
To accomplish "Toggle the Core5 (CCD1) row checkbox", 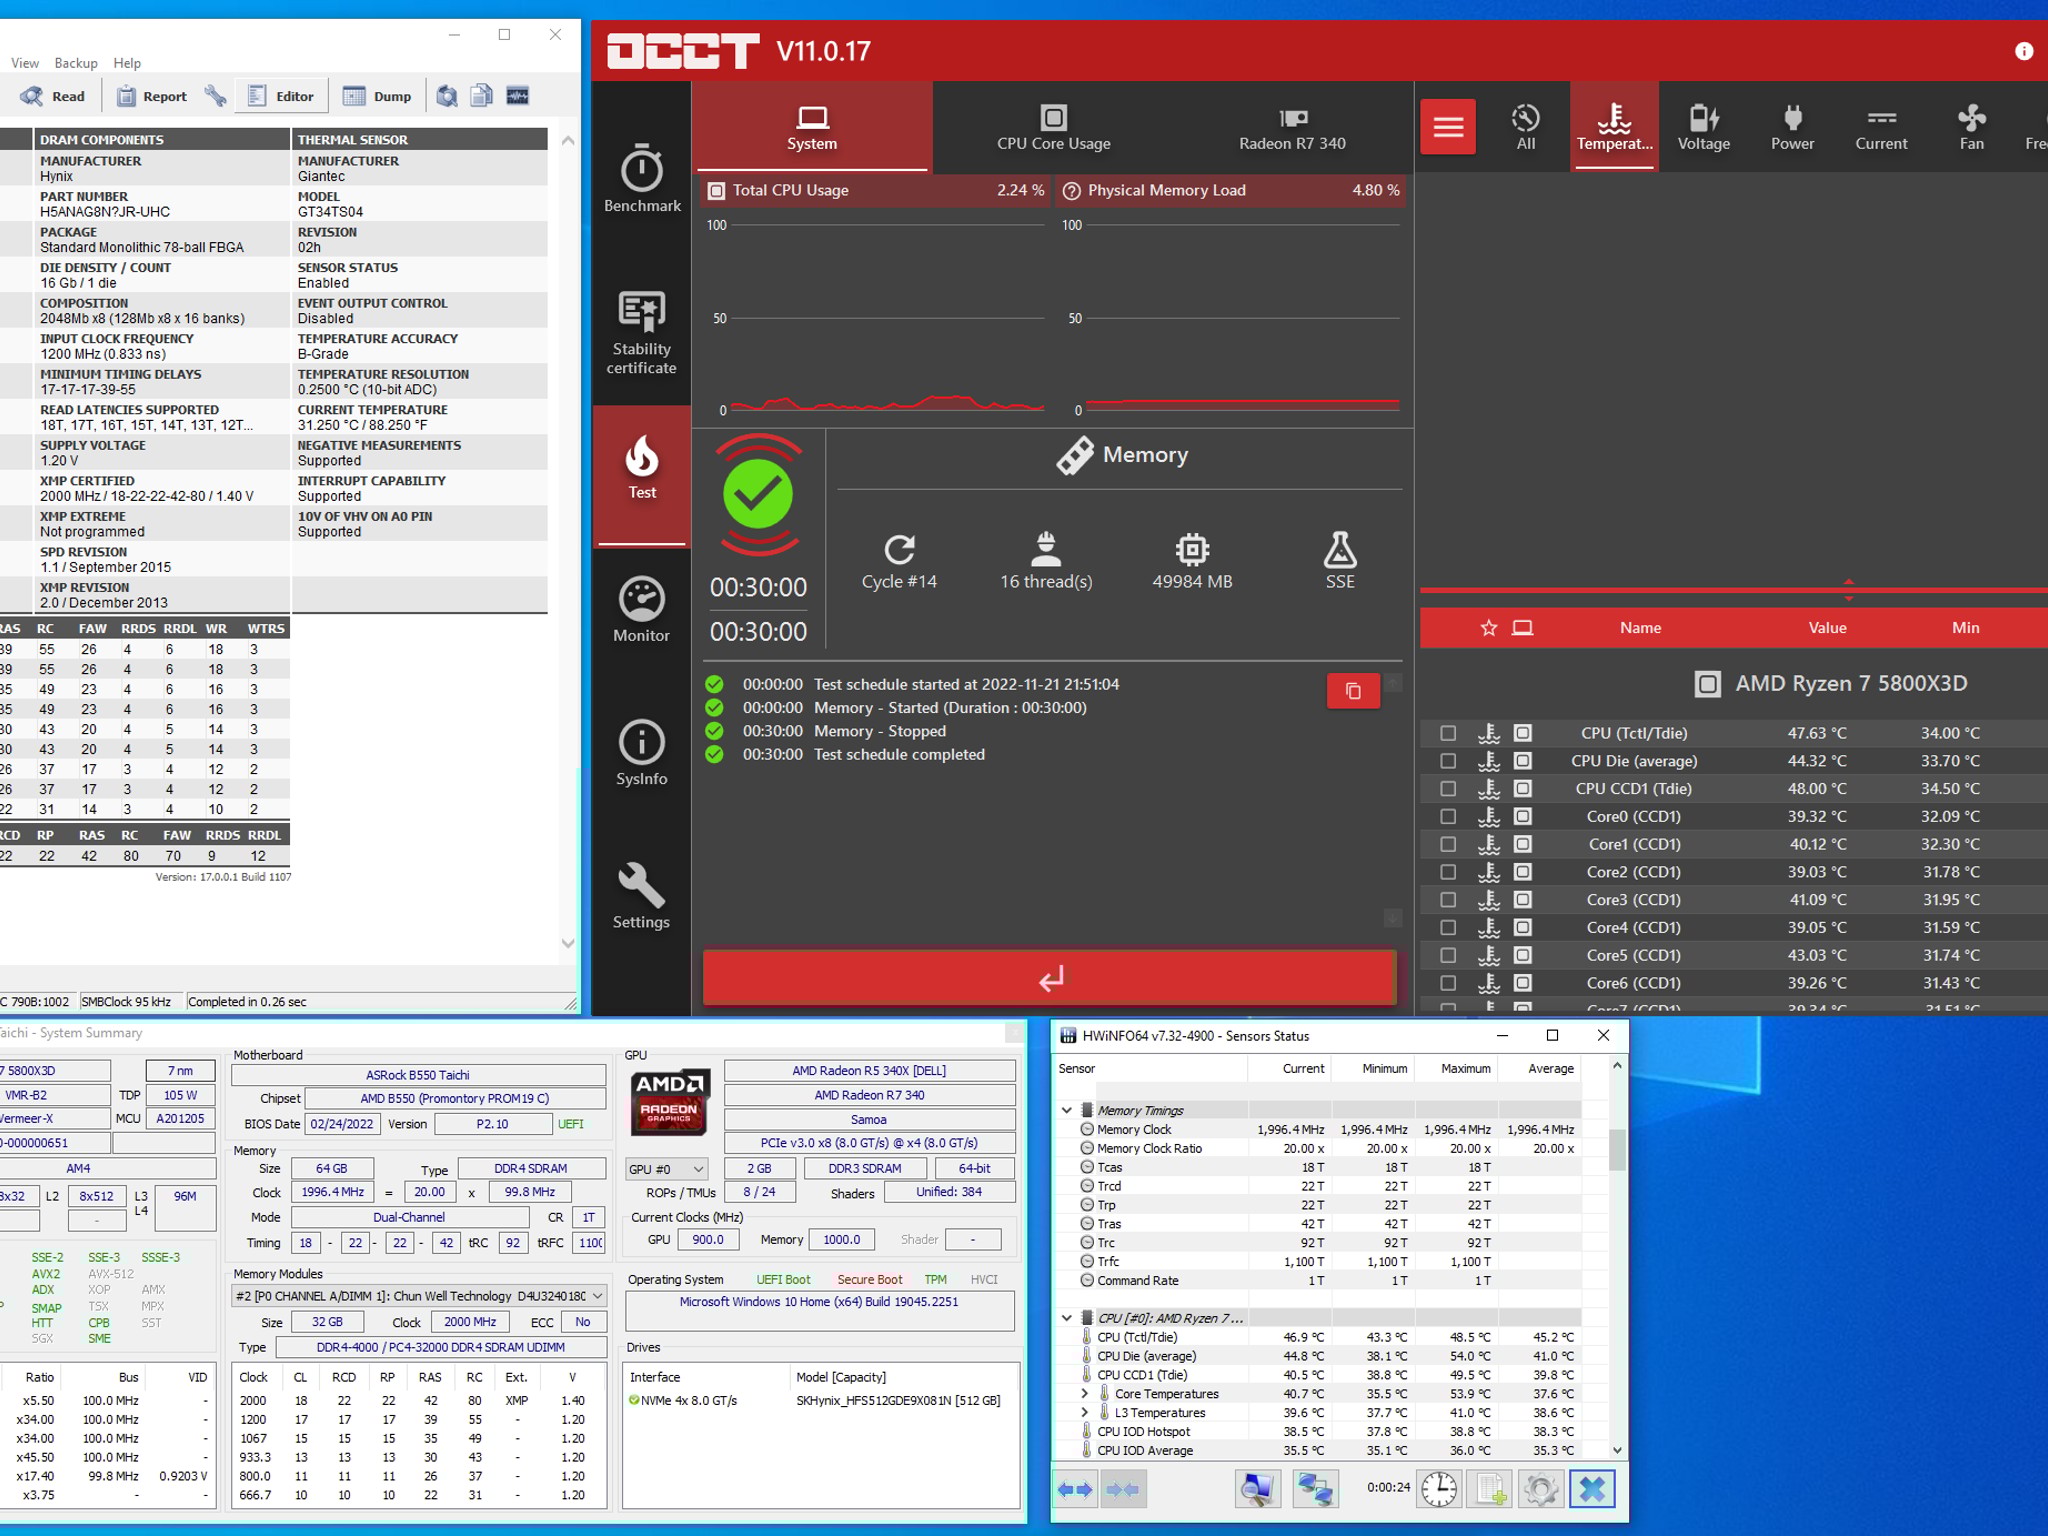I will pos(1447,955).
